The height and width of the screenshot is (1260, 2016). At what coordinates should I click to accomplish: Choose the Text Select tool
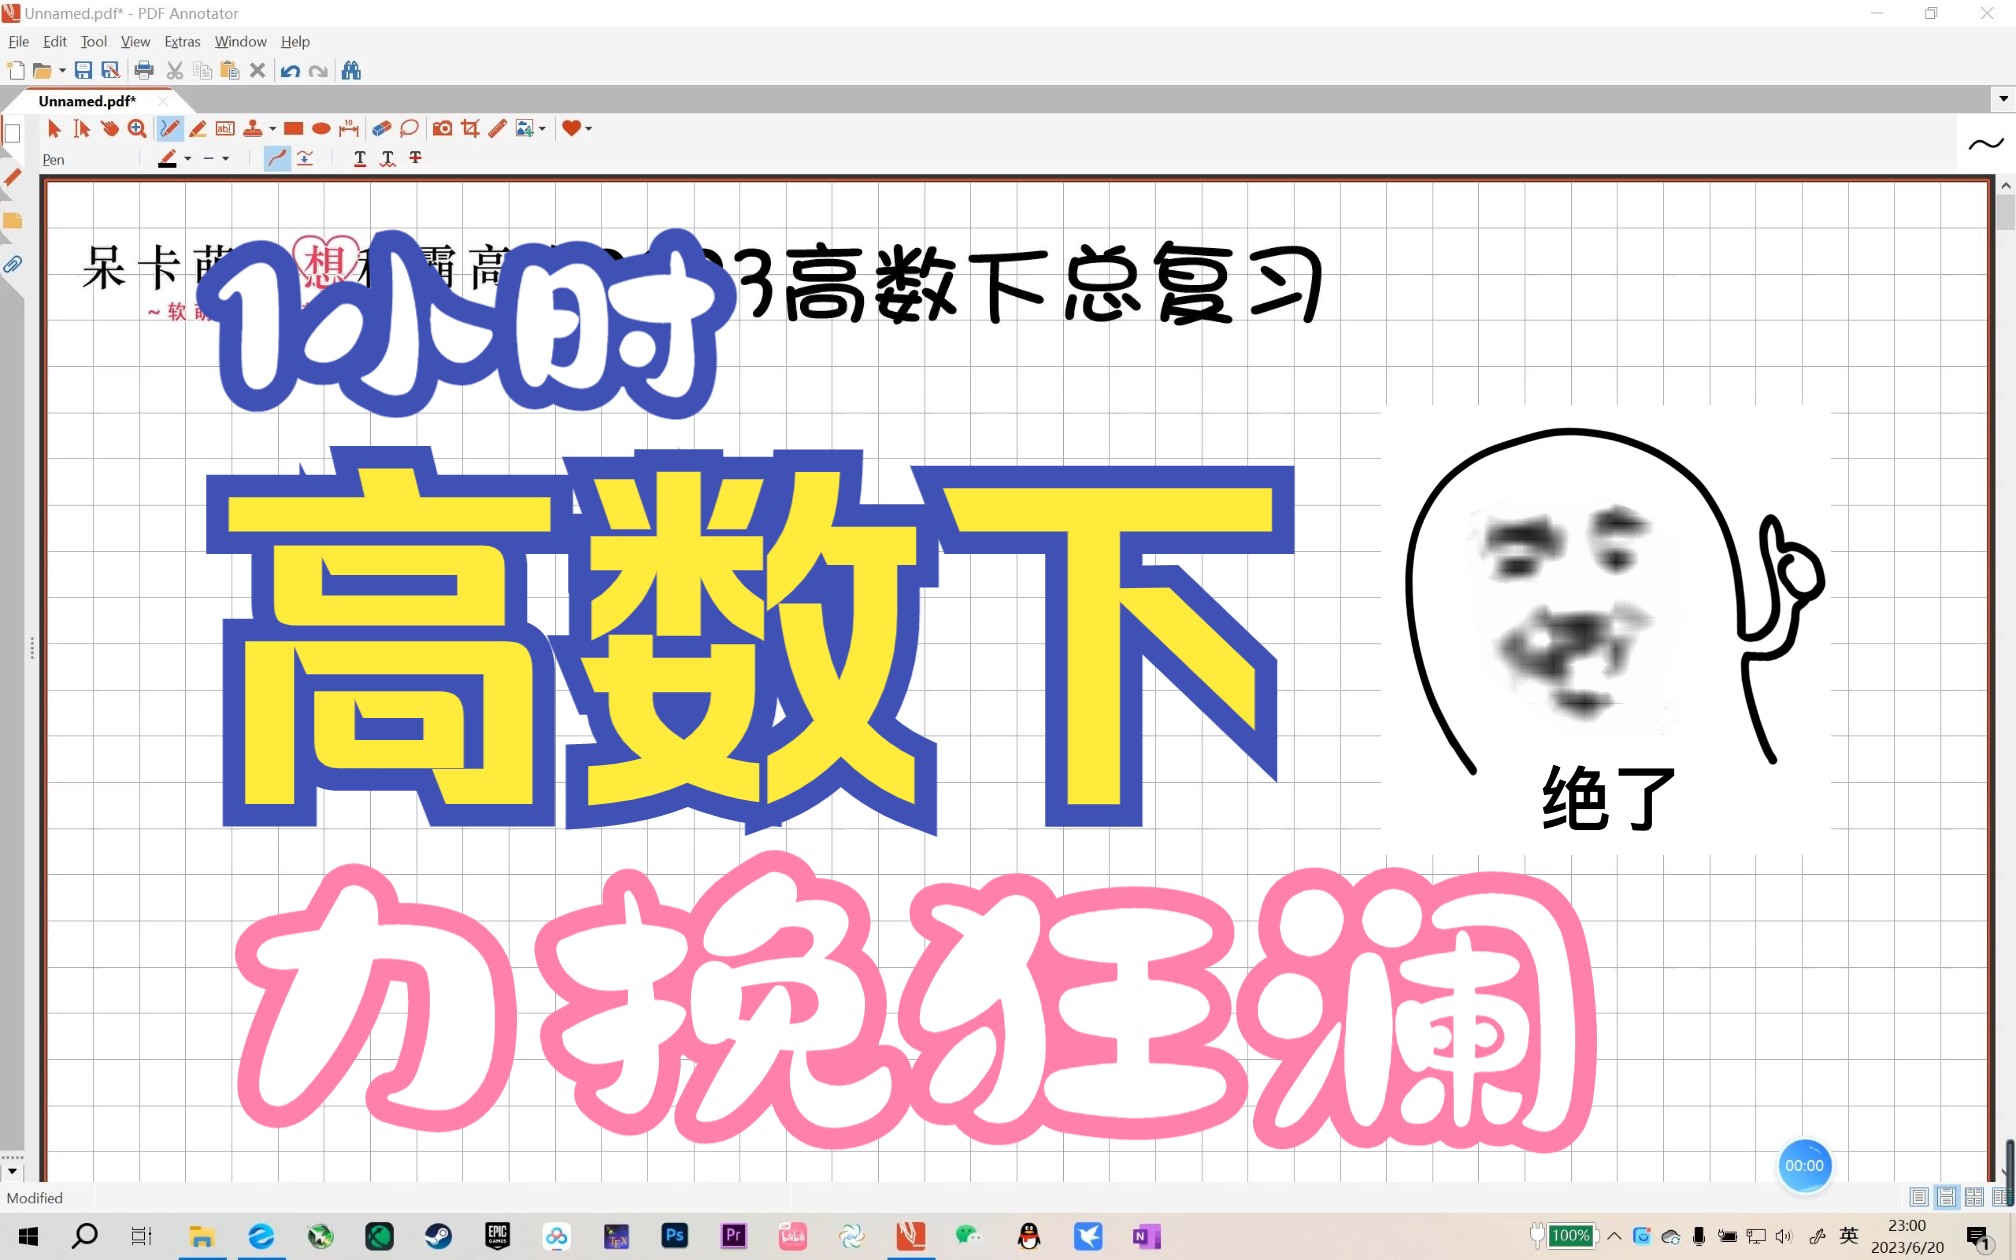(x=82, y=128)
